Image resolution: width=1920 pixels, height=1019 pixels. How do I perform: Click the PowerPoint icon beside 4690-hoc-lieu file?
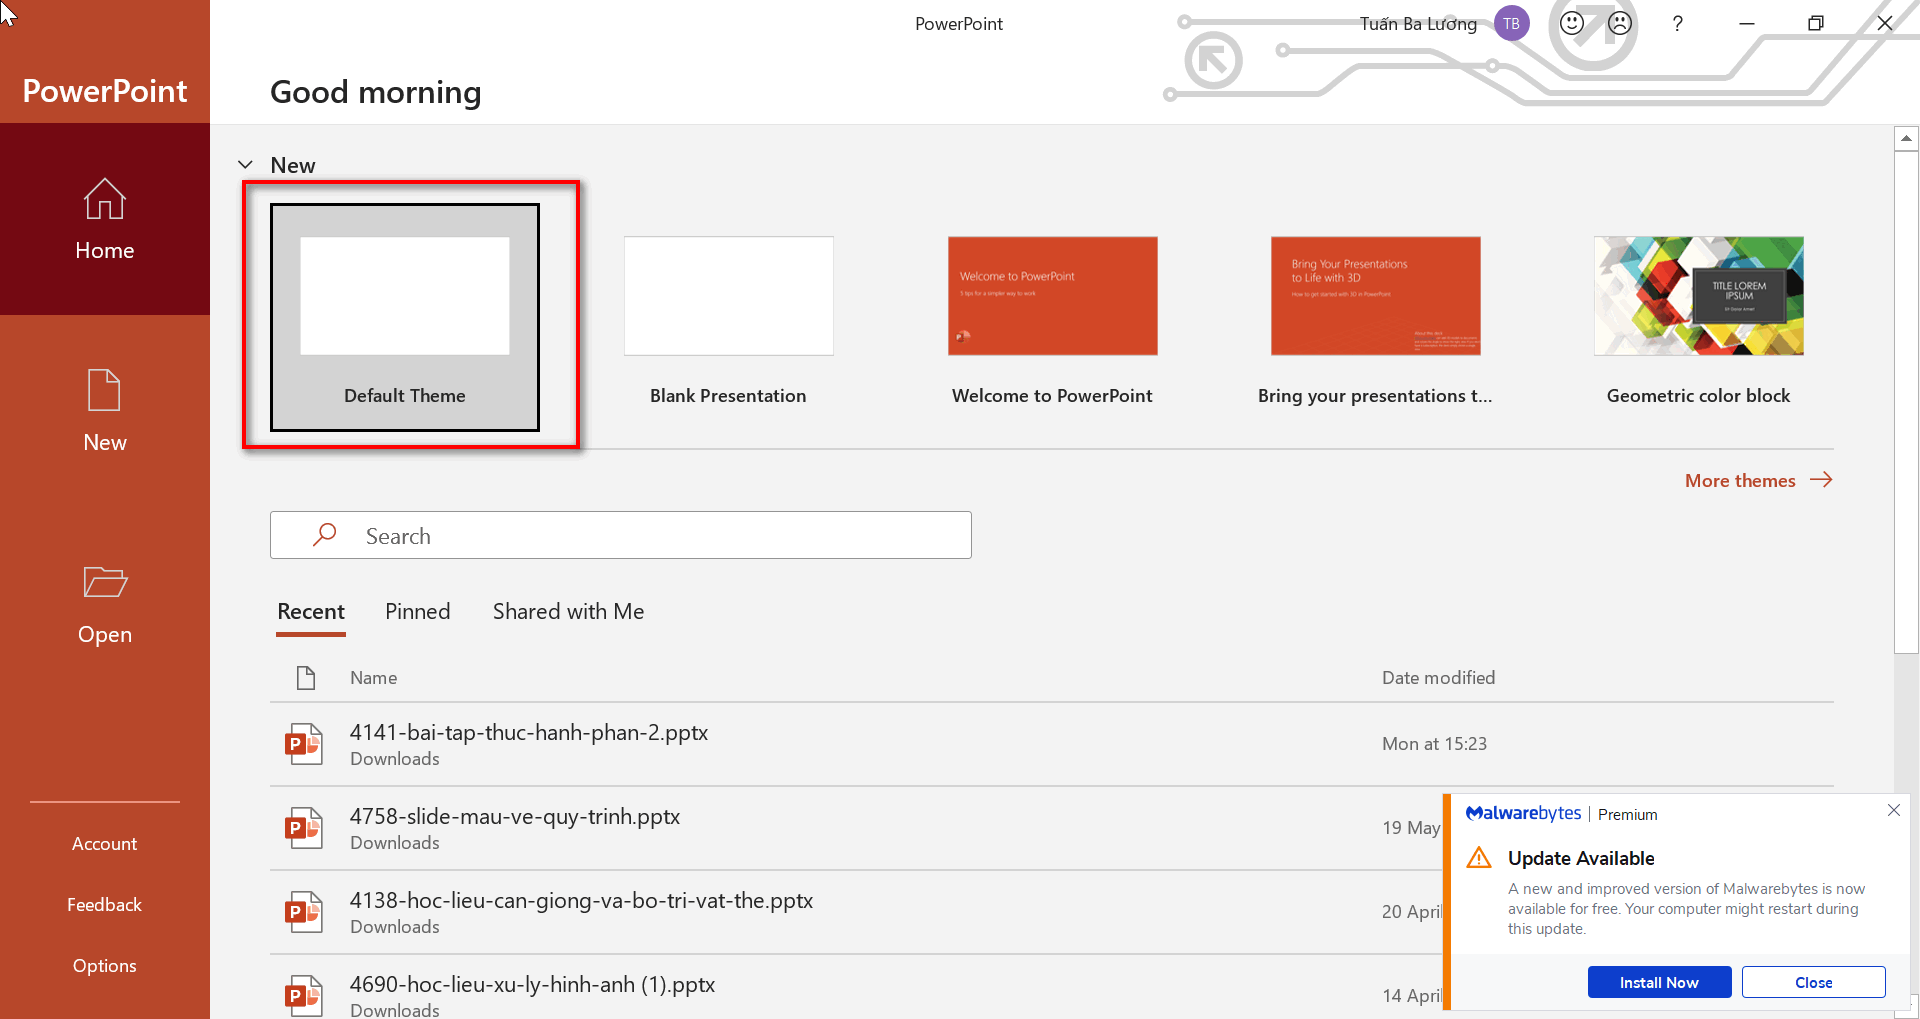pos(304,995)
